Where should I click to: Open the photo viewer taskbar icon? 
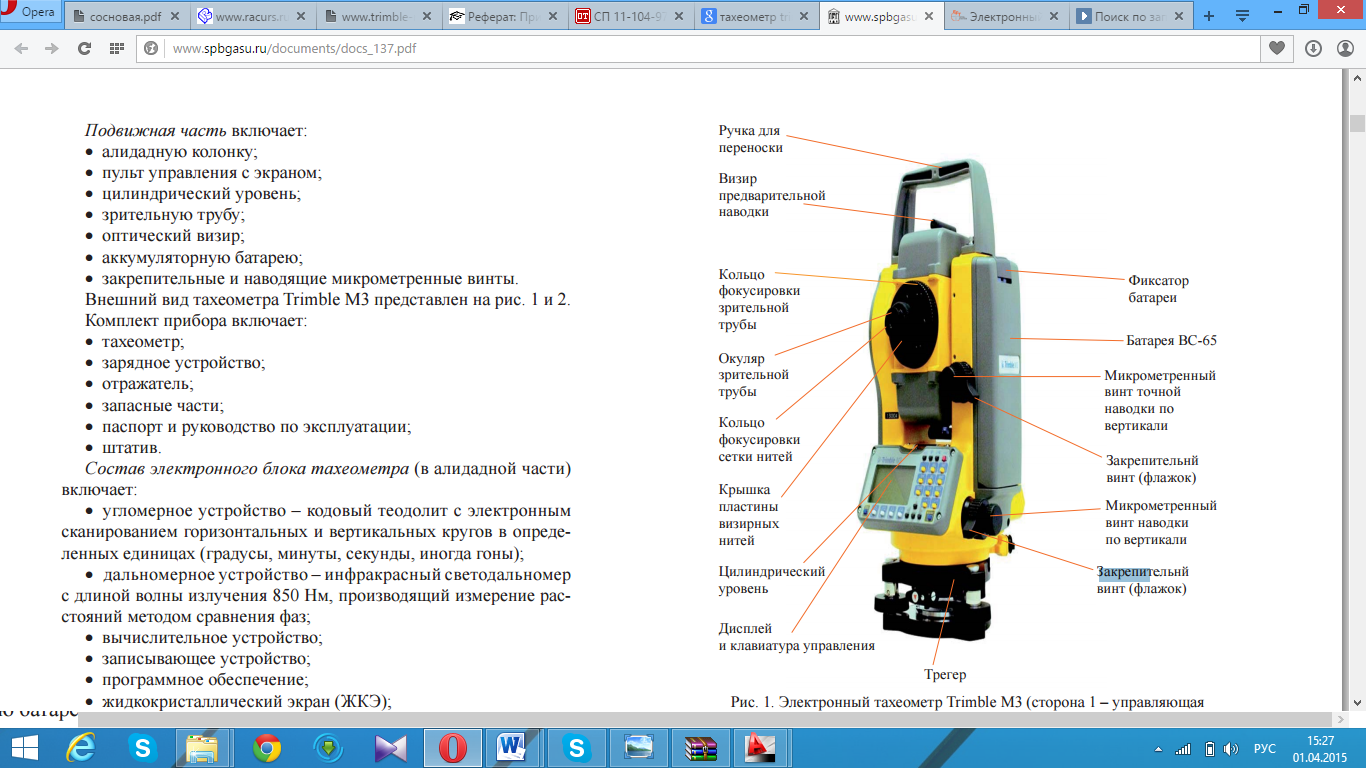[638, 748]
